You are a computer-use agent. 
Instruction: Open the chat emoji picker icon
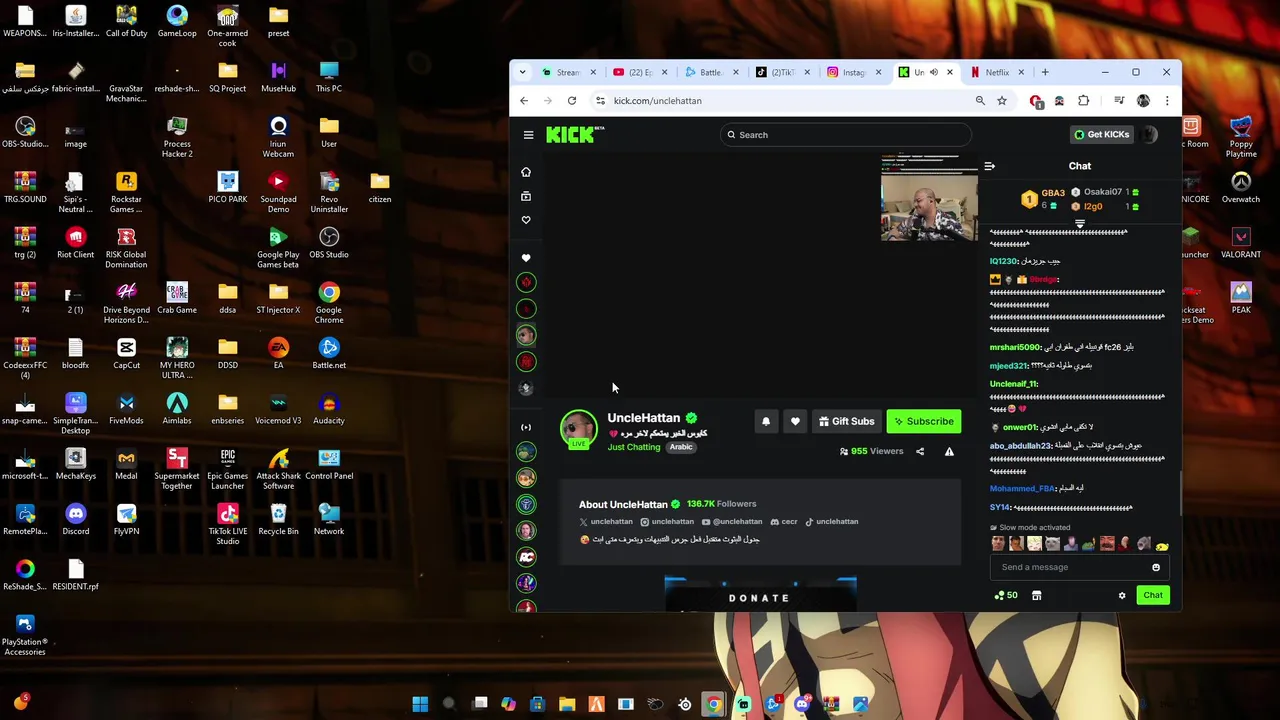coord(1156,568)
